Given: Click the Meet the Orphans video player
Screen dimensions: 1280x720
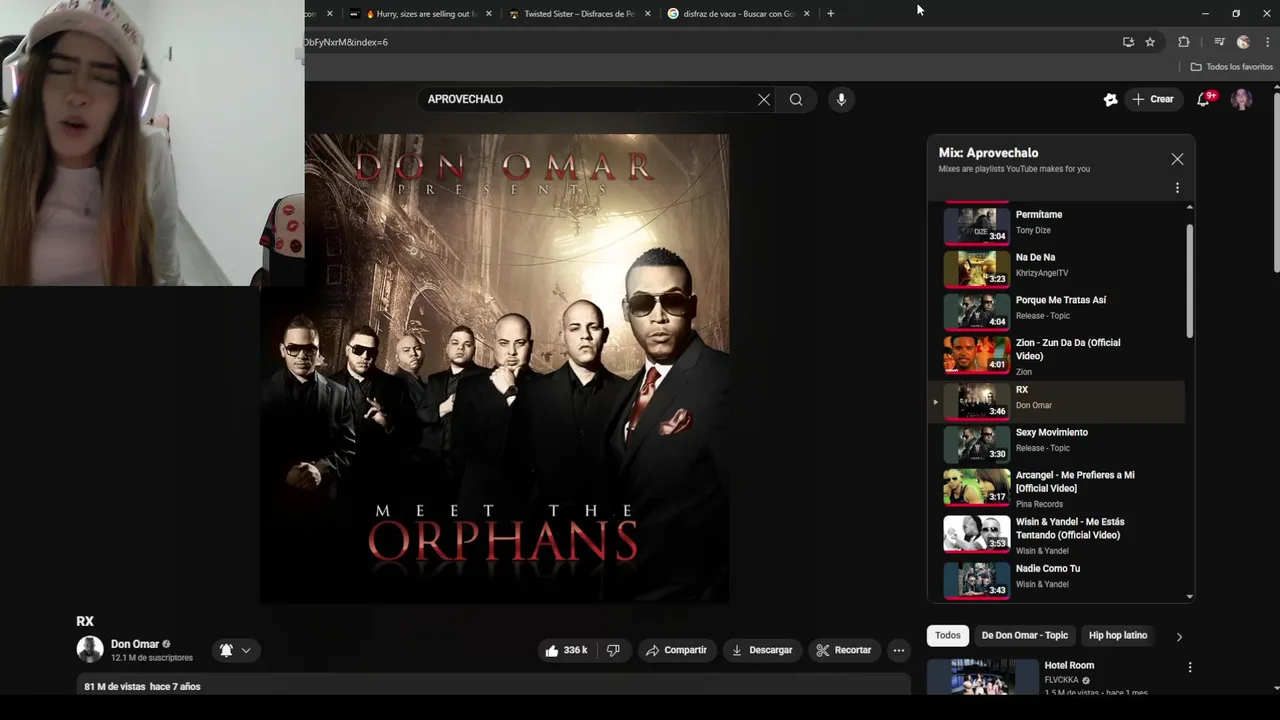Looking at the screenshot, I should coord(495,369).
